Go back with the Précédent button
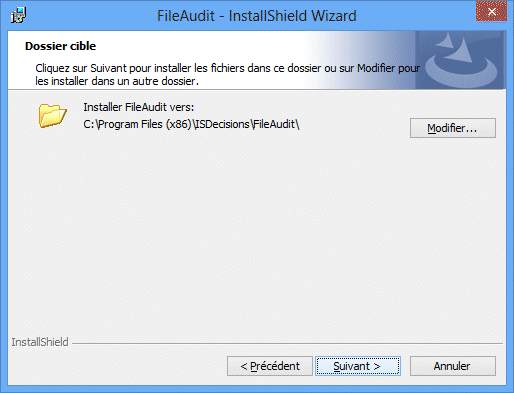514x393 pixels. 270,366
